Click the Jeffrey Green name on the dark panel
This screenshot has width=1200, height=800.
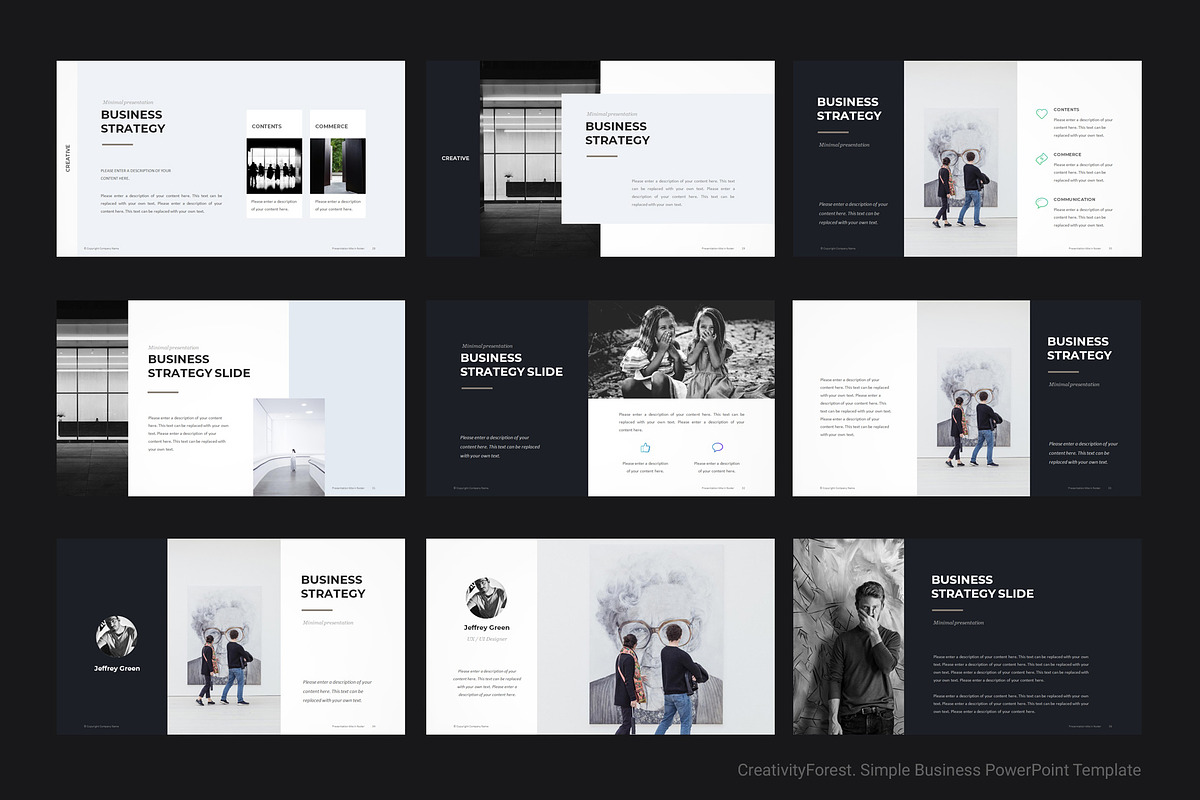[117, 668]
